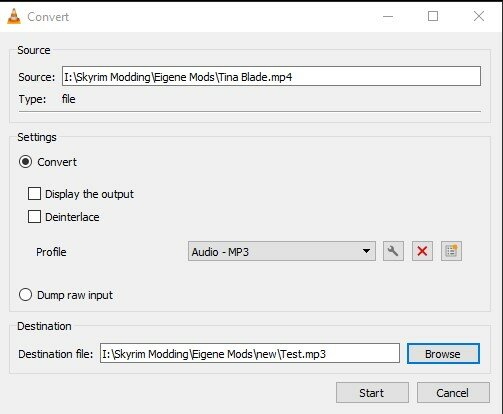
Task: Click the VLC cone icon in title bar
Action: coord(14,16)
